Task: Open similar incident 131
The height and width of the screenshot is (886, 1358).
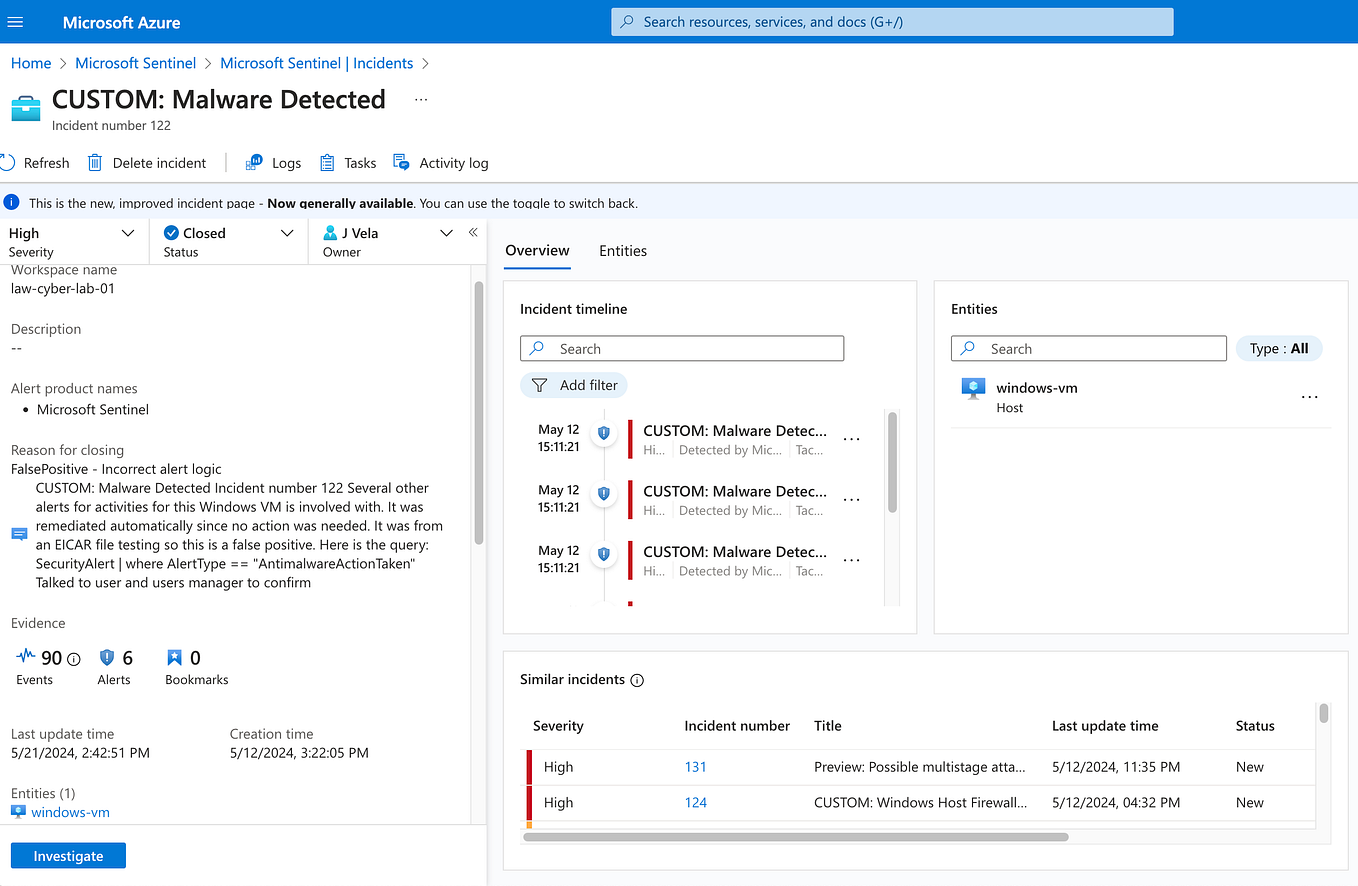Action: [x=695, y=766]
